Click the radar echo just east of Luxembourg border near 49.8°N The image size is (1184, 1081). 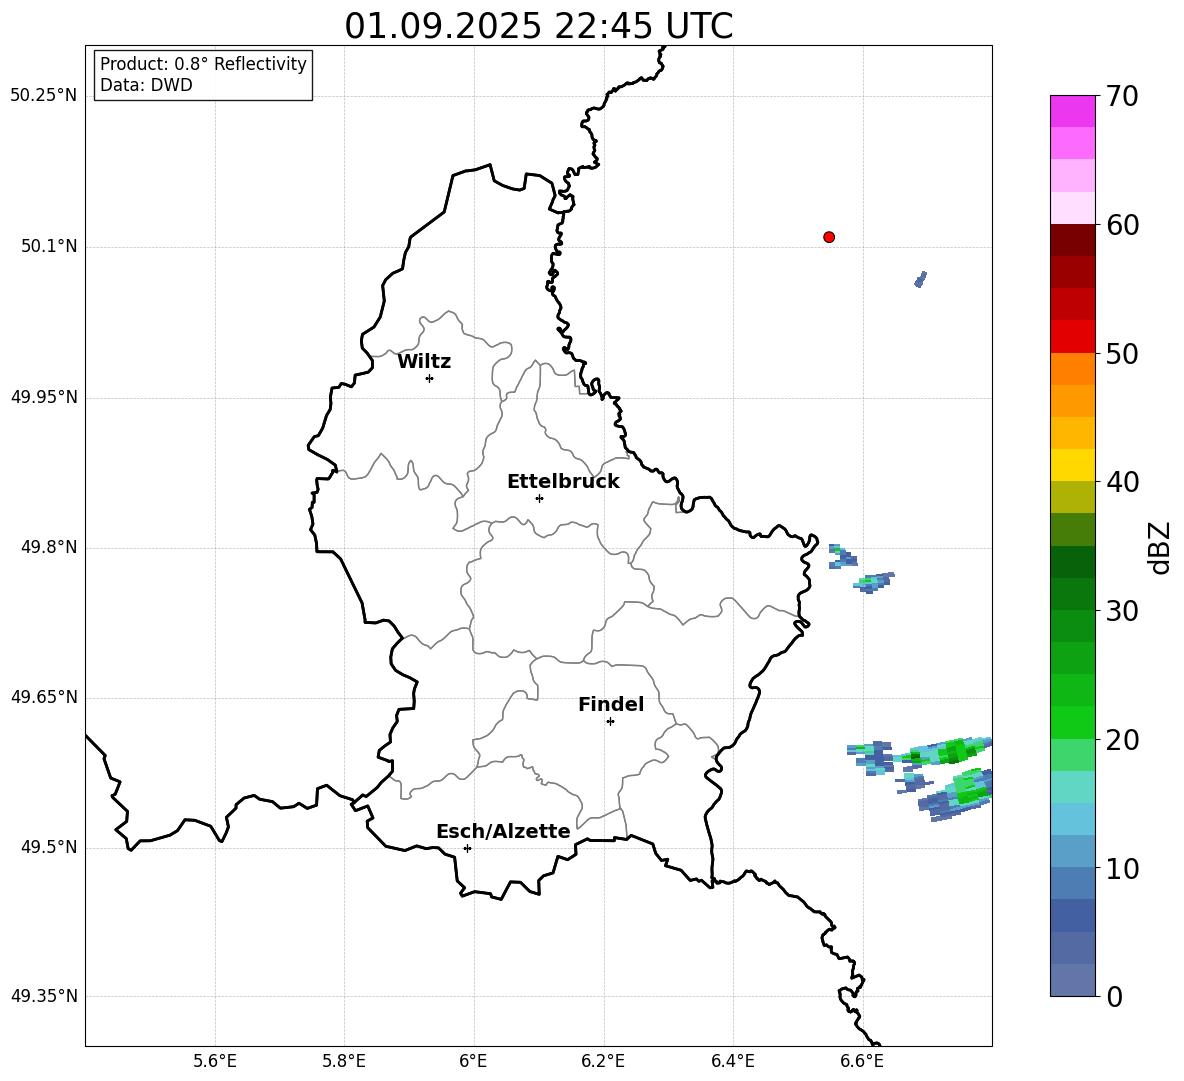coord(843,556)
